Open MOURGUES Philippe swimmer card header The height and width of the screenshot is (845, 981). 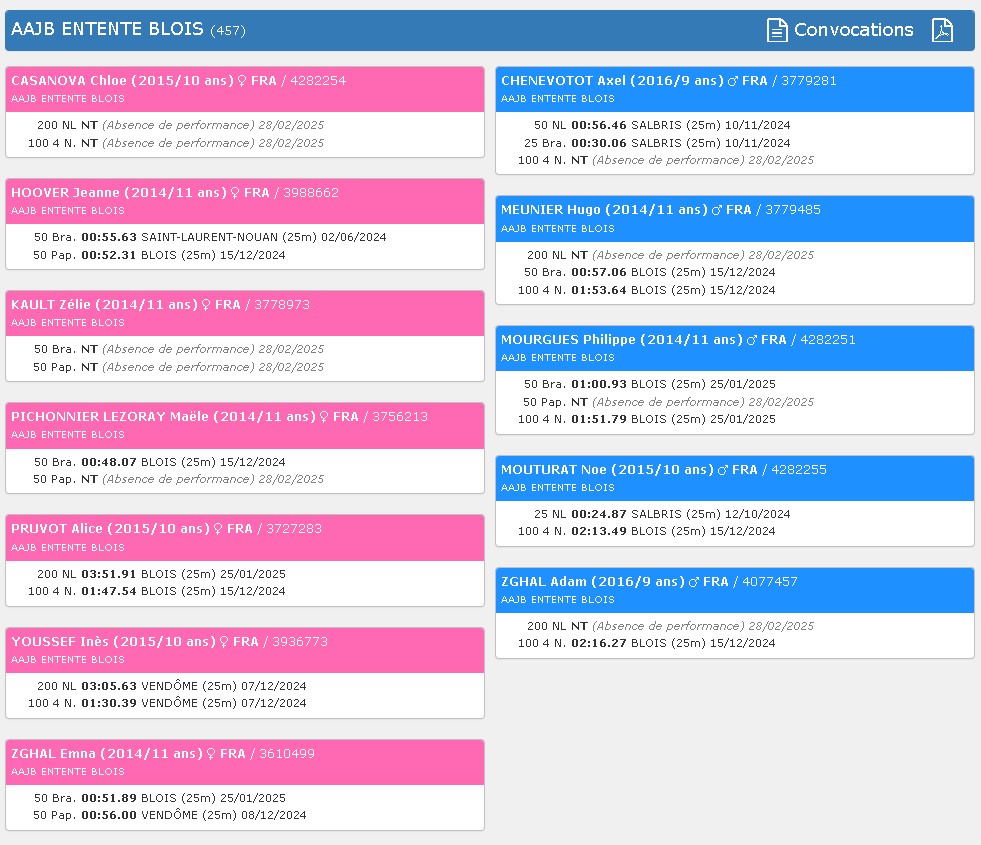click(734, 348)
